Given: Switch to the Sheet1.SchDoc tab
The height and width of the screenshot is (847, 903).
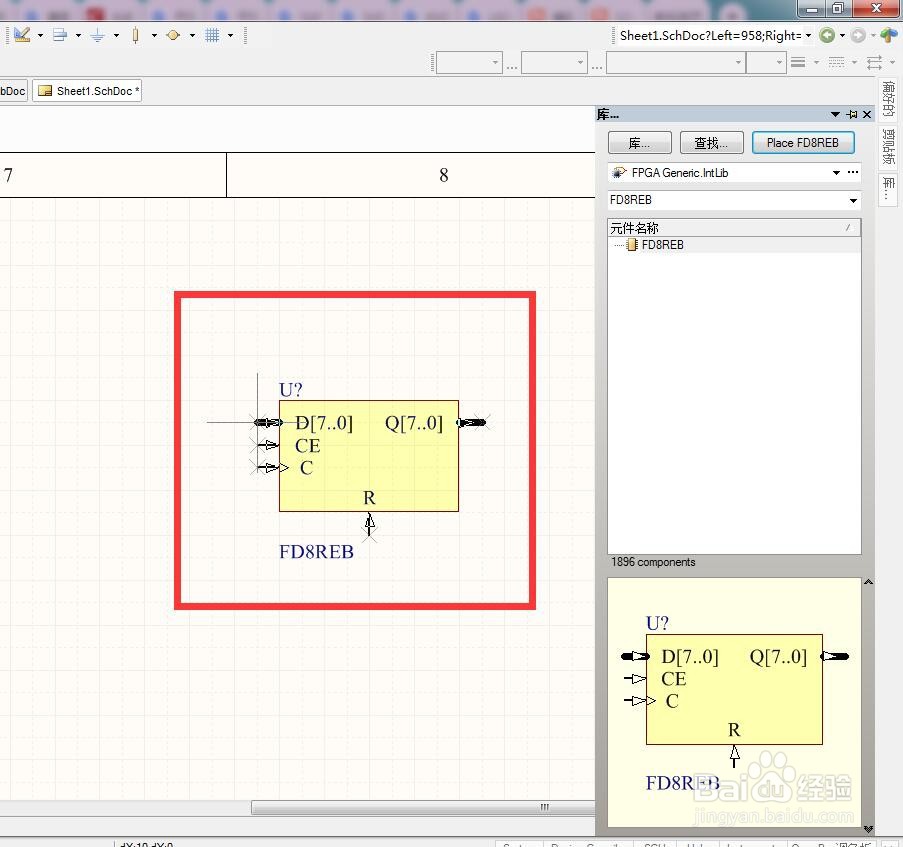Looking at the screenshot, I should [x=87, y=91].
